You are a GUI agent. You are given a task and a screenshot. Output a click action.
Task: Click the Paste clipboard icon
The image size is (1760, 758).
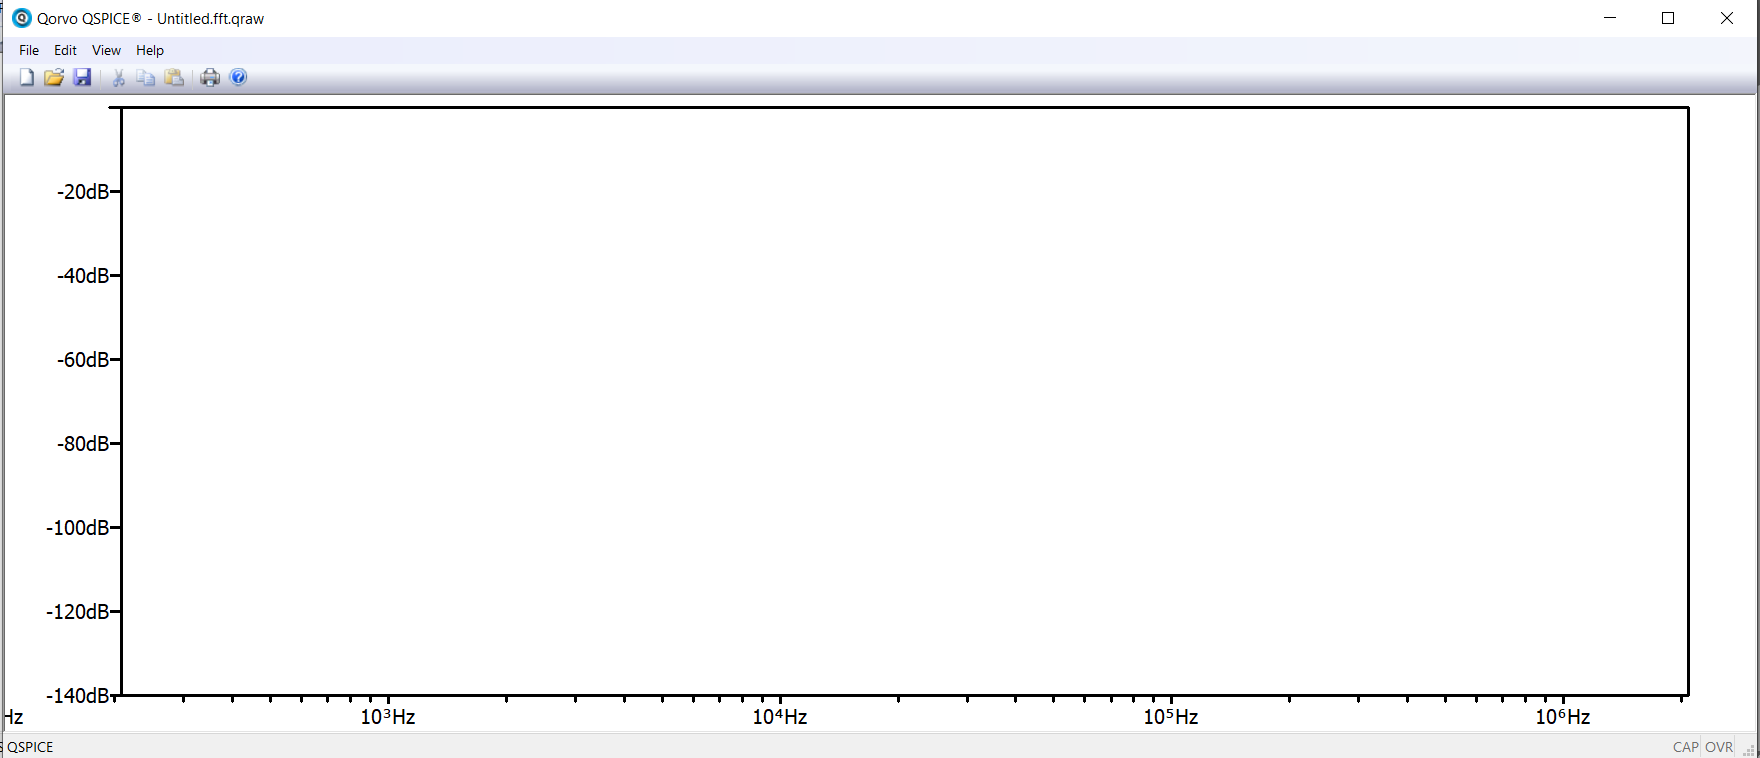174,78
